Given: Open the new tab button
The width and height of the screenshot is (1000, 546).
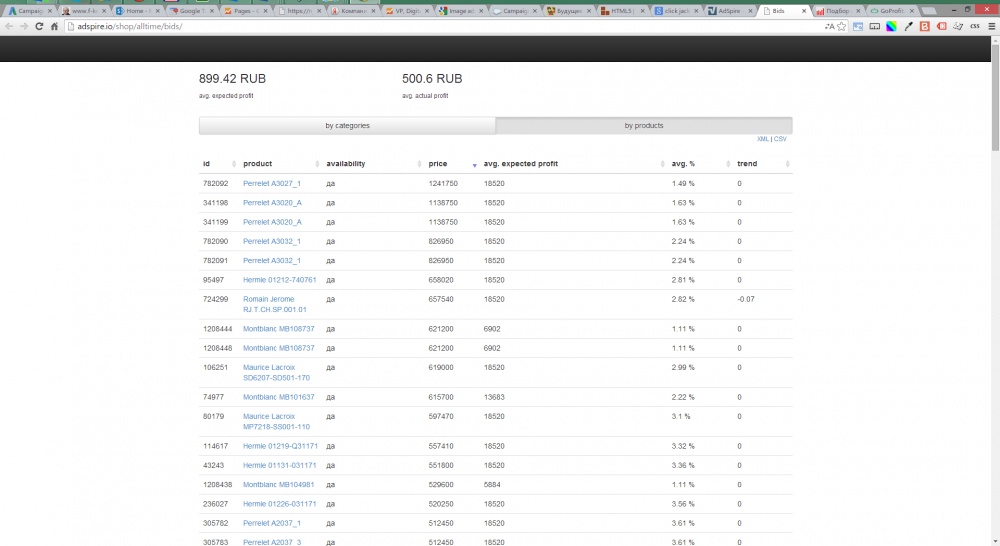Looking at the screenshot, I should [x=930, y=11].
